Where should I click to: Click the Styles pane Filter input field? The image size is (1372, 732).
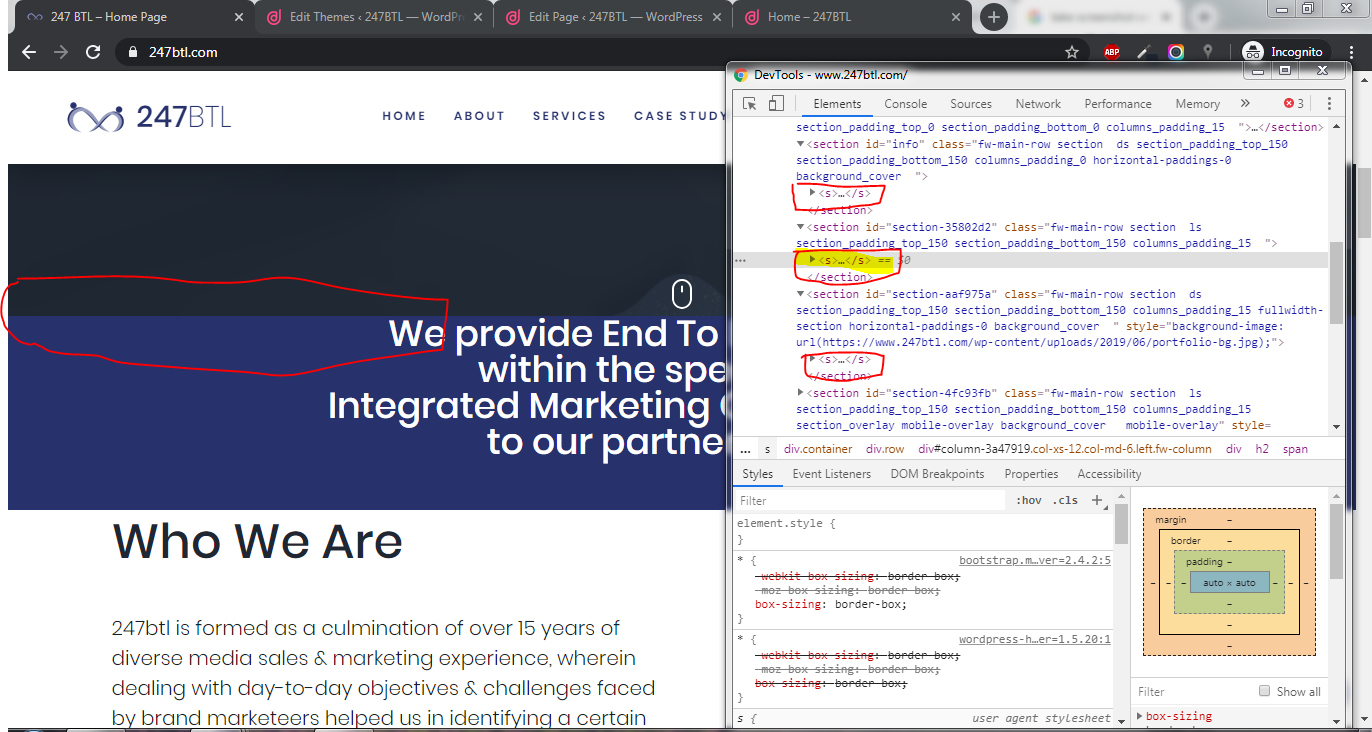click(x=870, y=500)
